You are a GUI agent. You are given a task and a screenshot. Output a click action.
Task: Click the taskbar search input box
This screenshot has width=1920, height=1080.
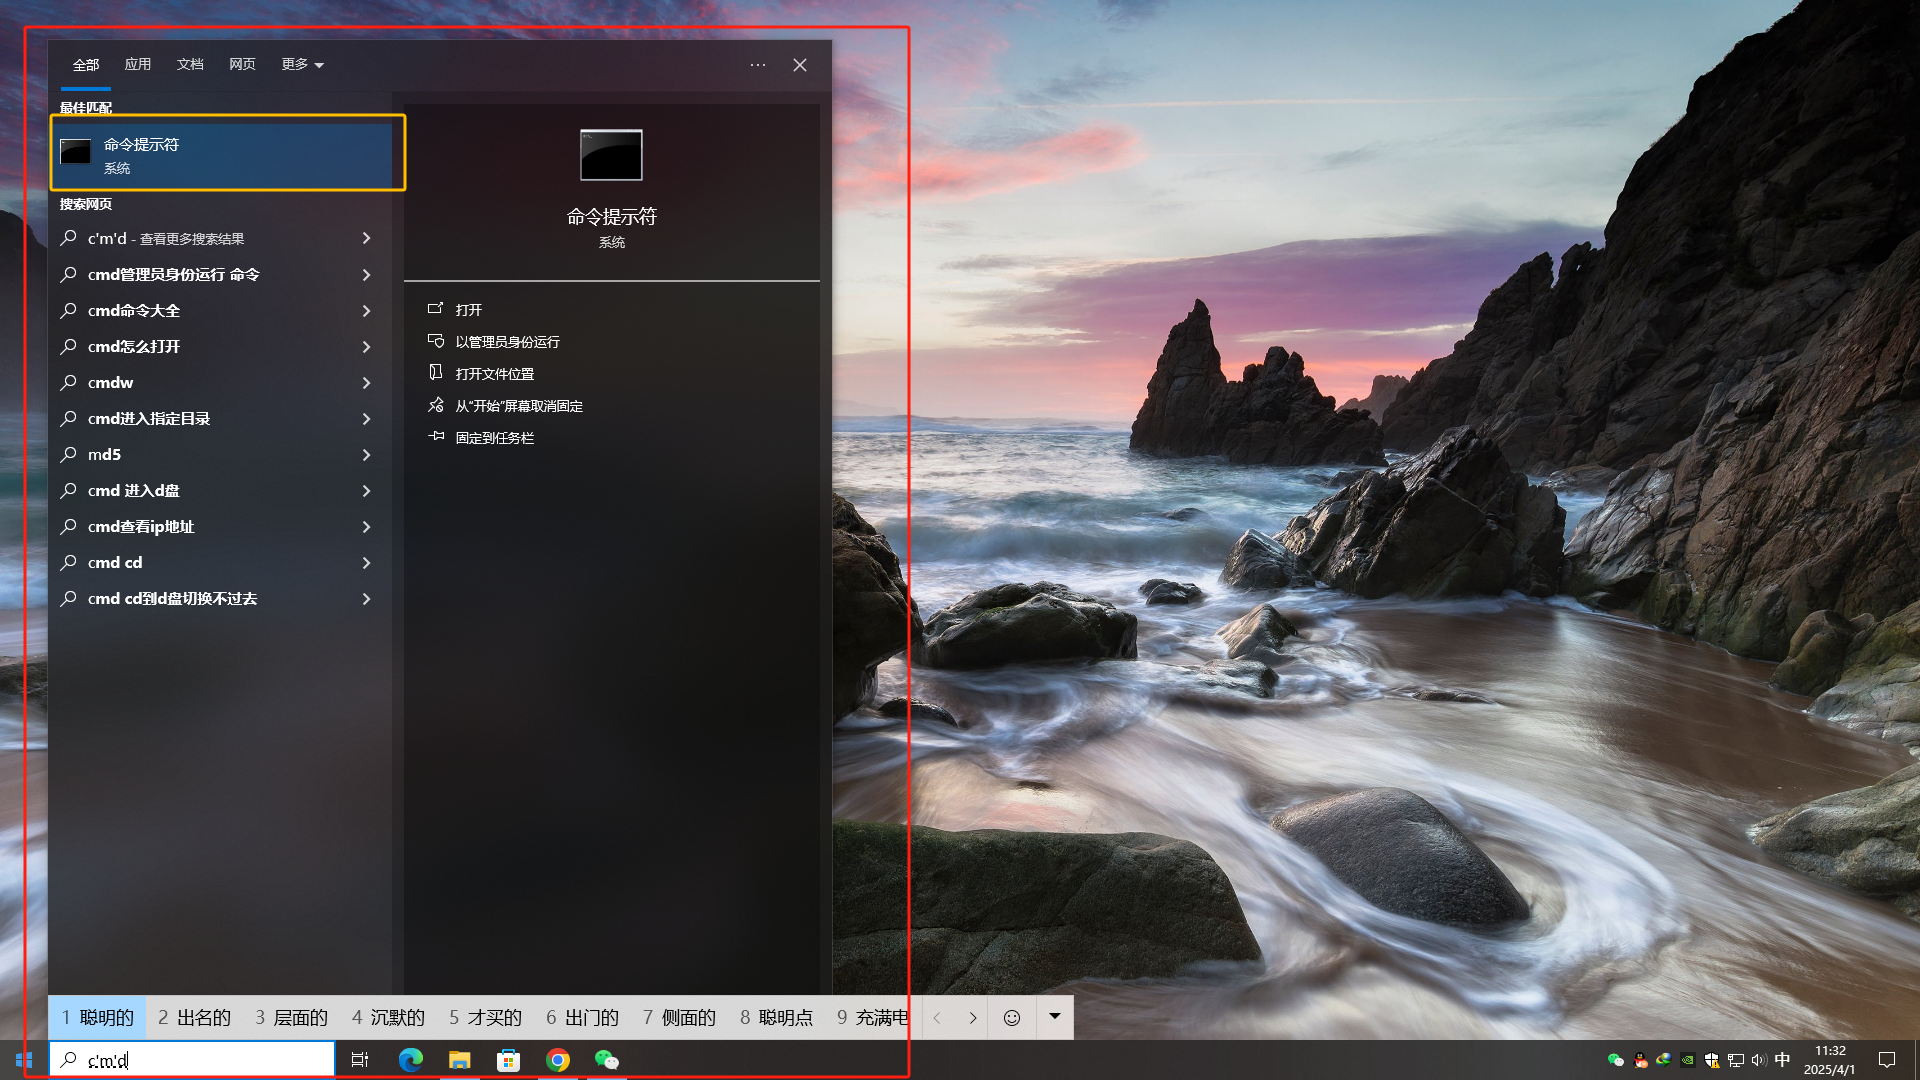coord(200,1060)
